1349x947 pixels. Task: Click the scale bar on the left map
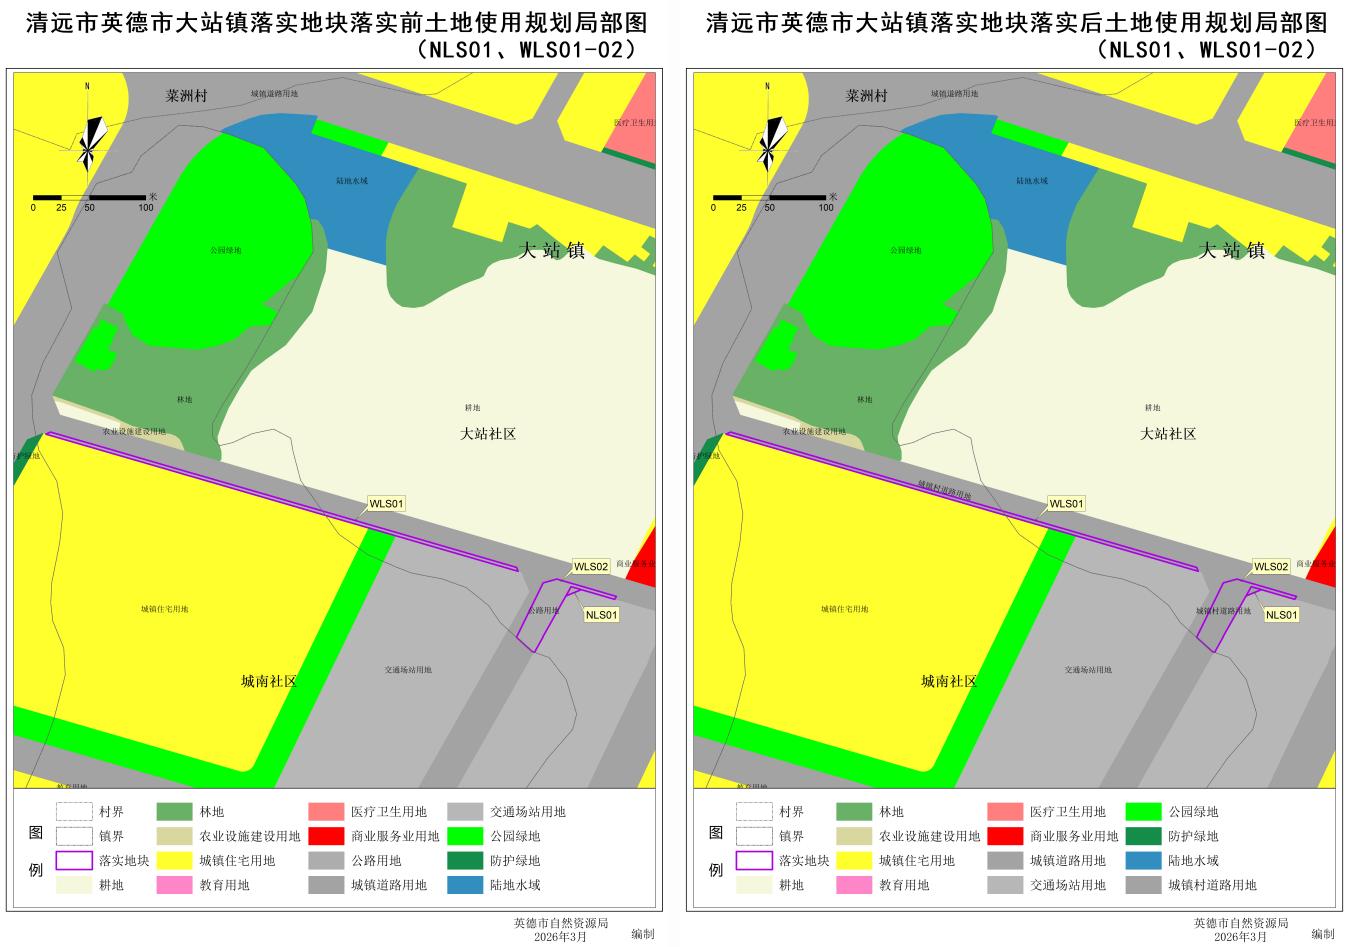[x=90, y=198]
